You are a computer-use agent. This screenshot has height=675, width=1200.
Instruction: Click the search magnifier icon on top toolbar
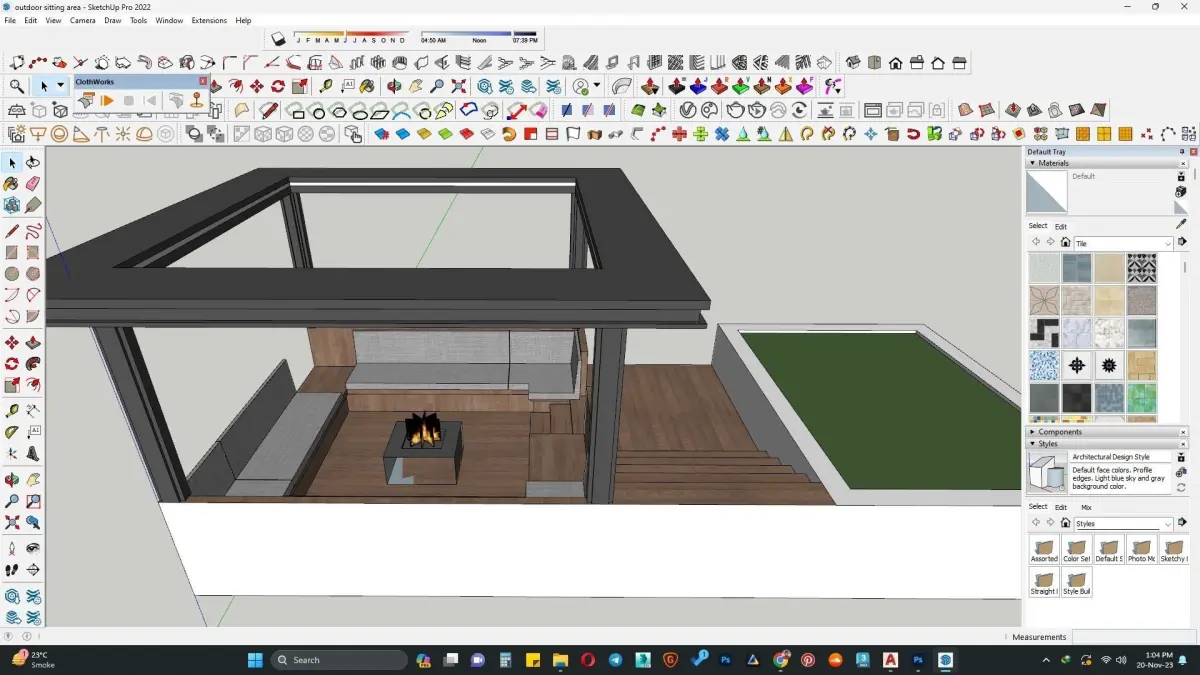tap(17, 87)
